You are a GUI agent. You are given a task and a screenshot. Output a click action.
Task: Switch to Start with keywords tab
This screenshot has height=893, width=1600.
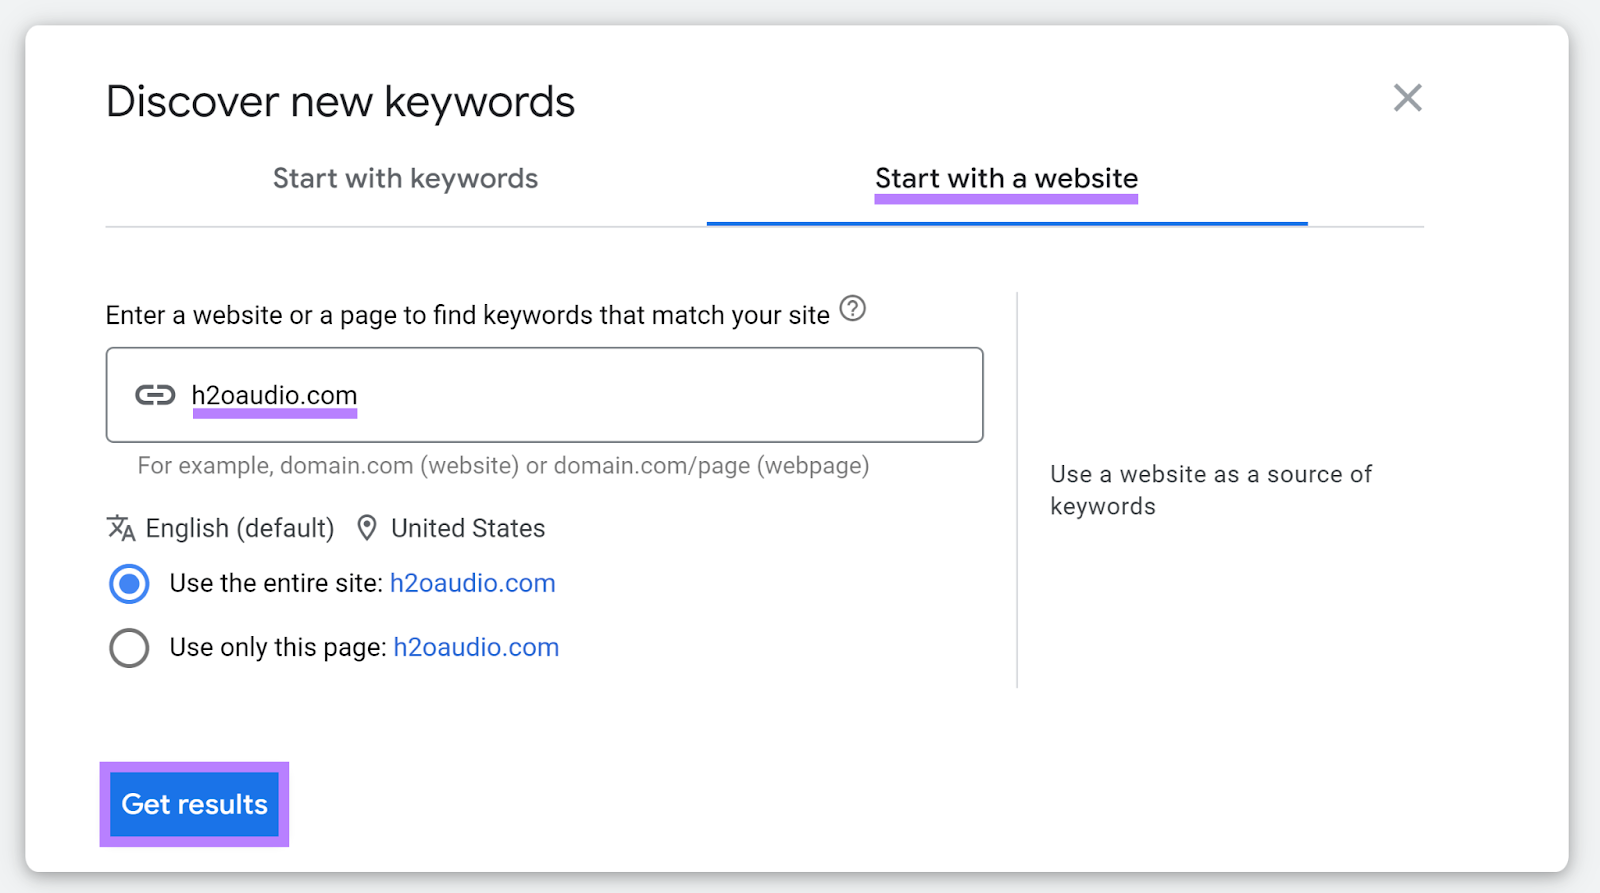[405, 179]
